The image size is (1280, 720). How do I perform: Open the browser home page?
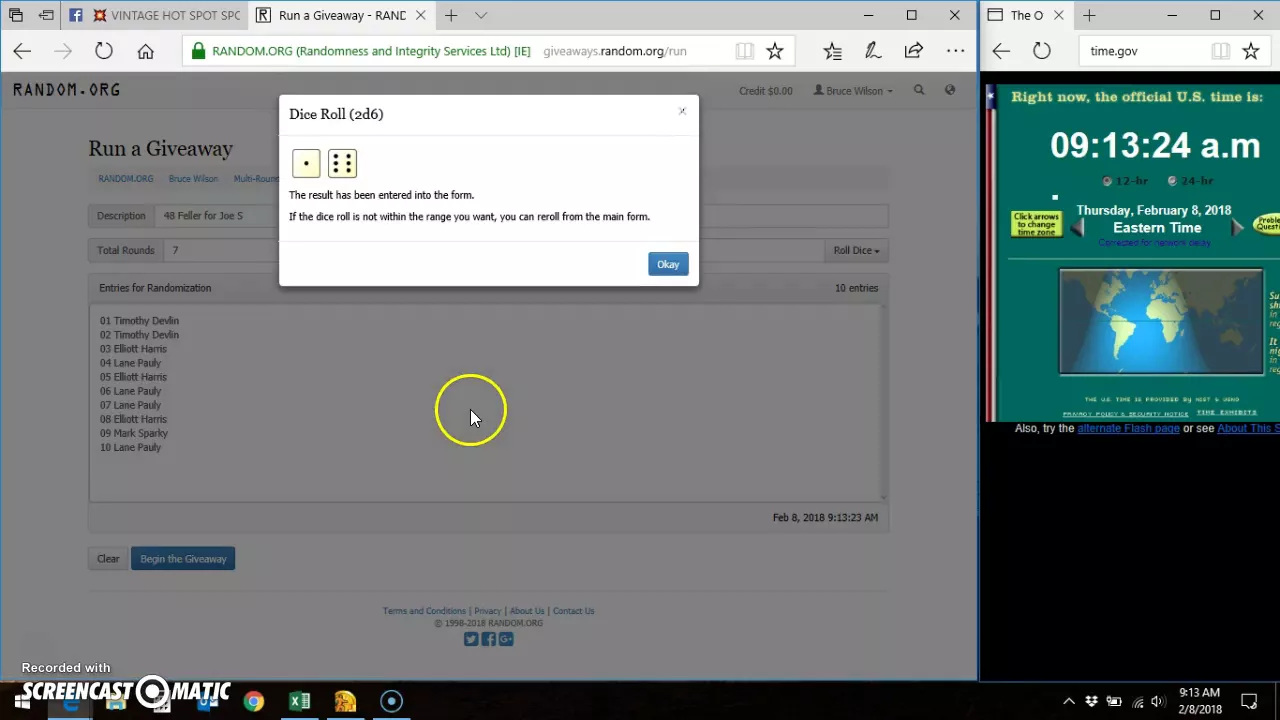pyautogui.click(x=145, y=51)
